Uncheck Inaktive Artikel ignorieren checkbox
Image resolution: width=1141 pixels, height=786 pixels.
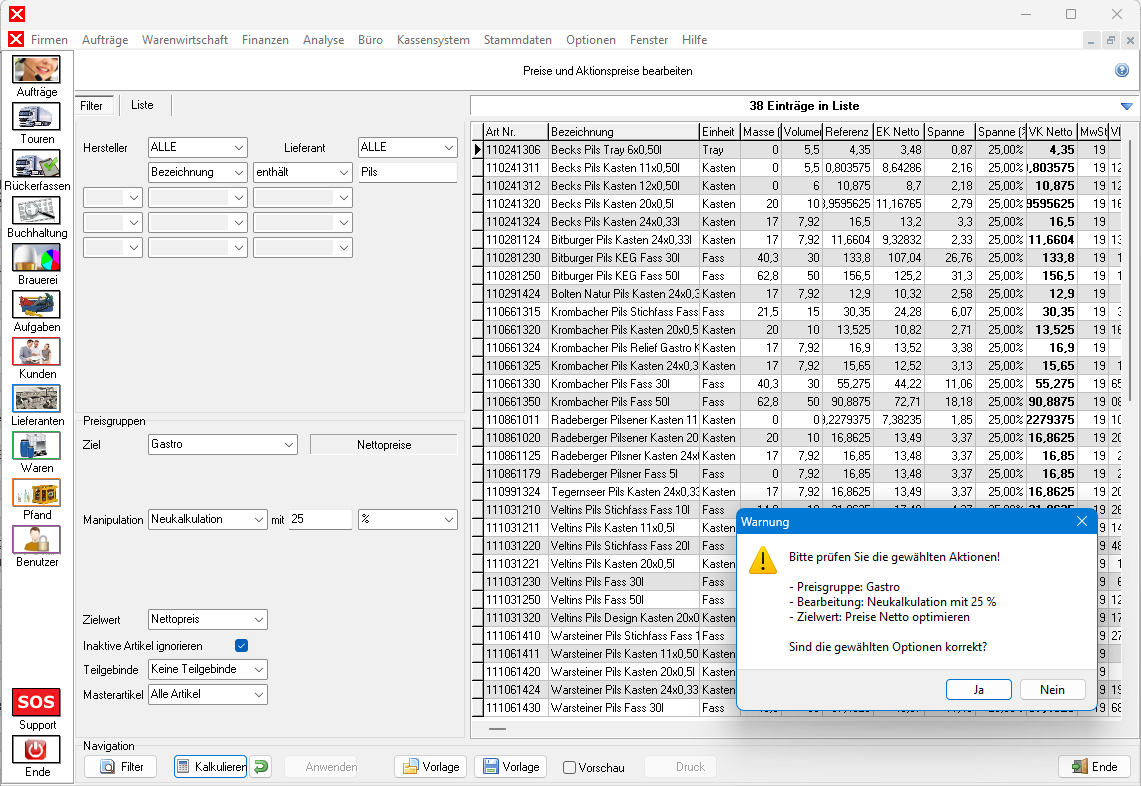tap(241, 646)
